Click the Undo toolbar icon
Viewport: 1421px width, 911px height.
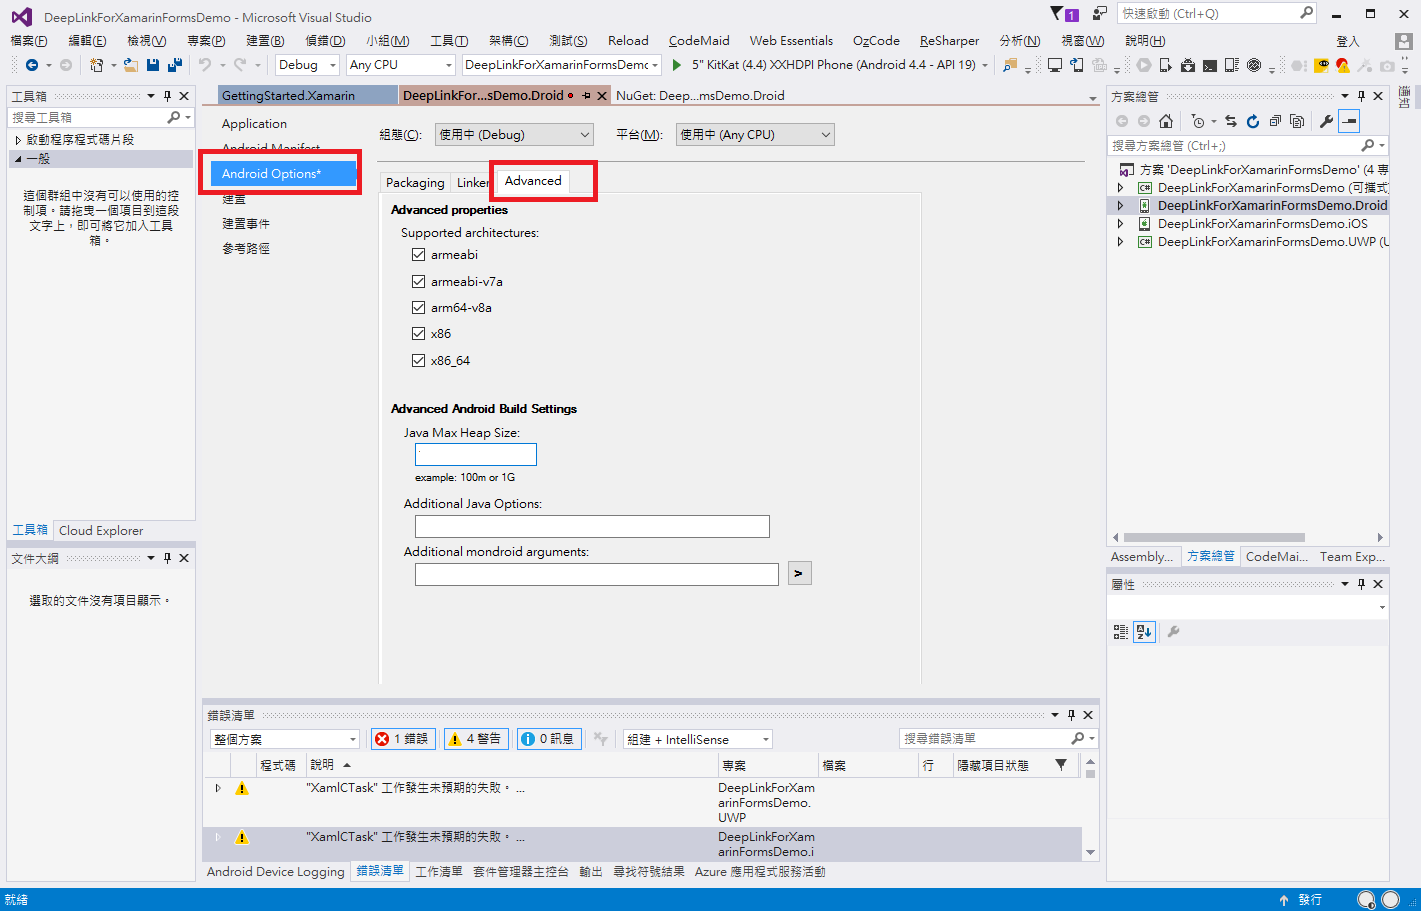[205, 65]
